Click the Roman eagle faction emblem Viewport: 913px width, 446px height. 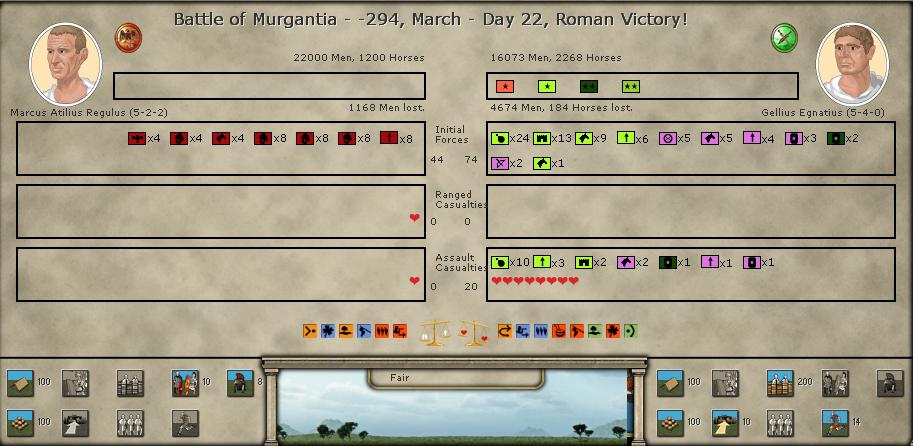(128, 38)
